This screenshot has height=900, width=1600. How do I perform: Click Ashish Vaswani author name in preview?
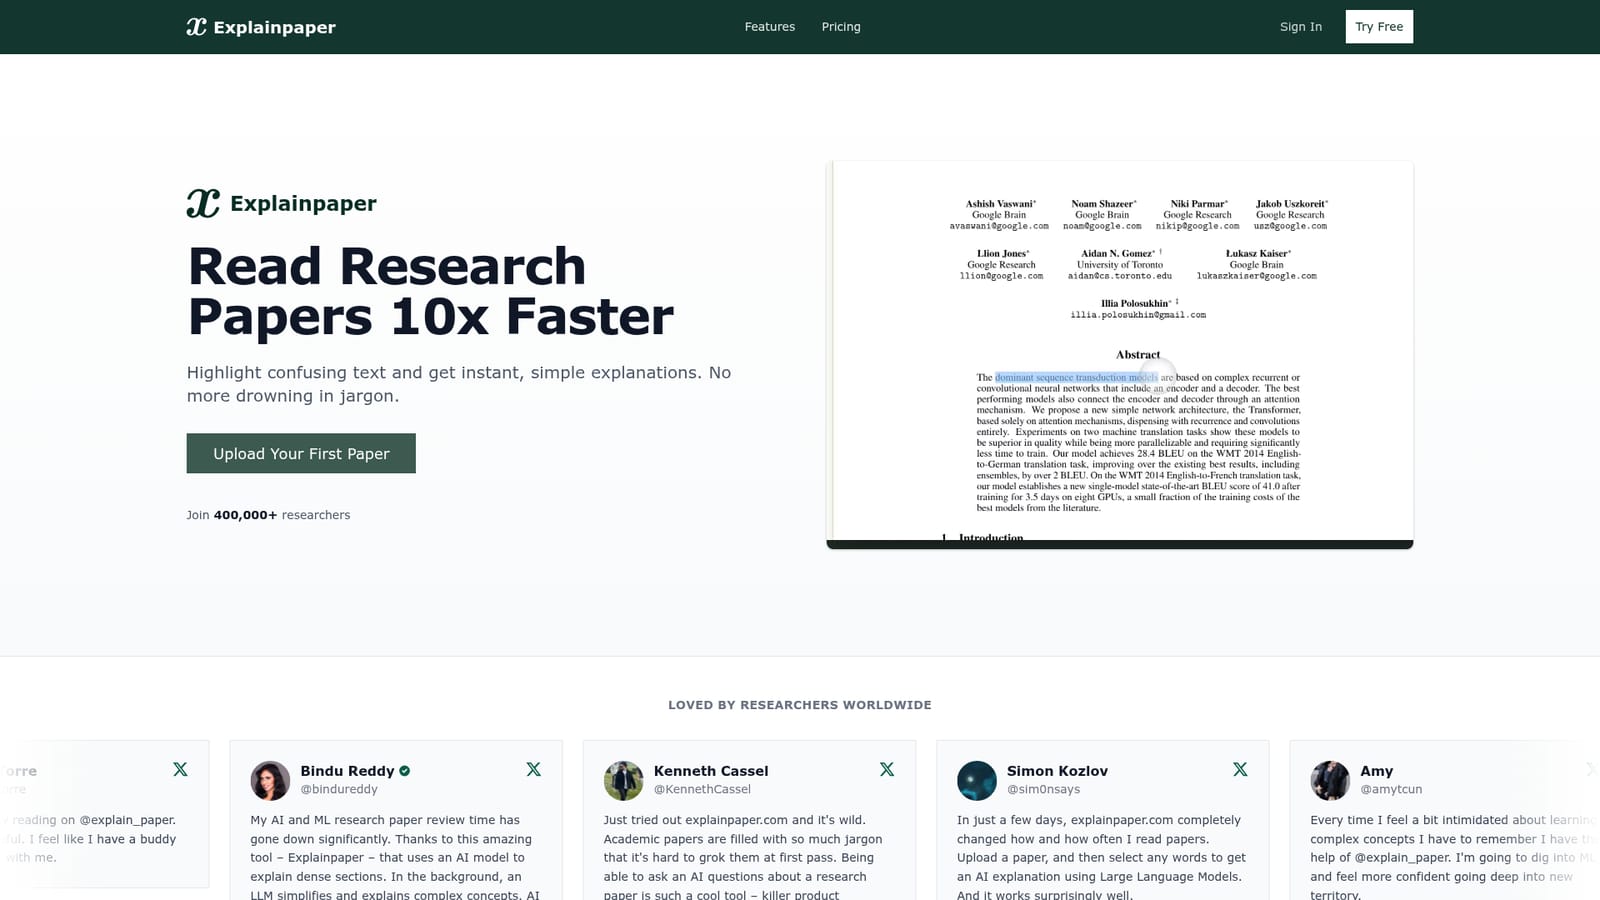click(x=1000, y=204)
